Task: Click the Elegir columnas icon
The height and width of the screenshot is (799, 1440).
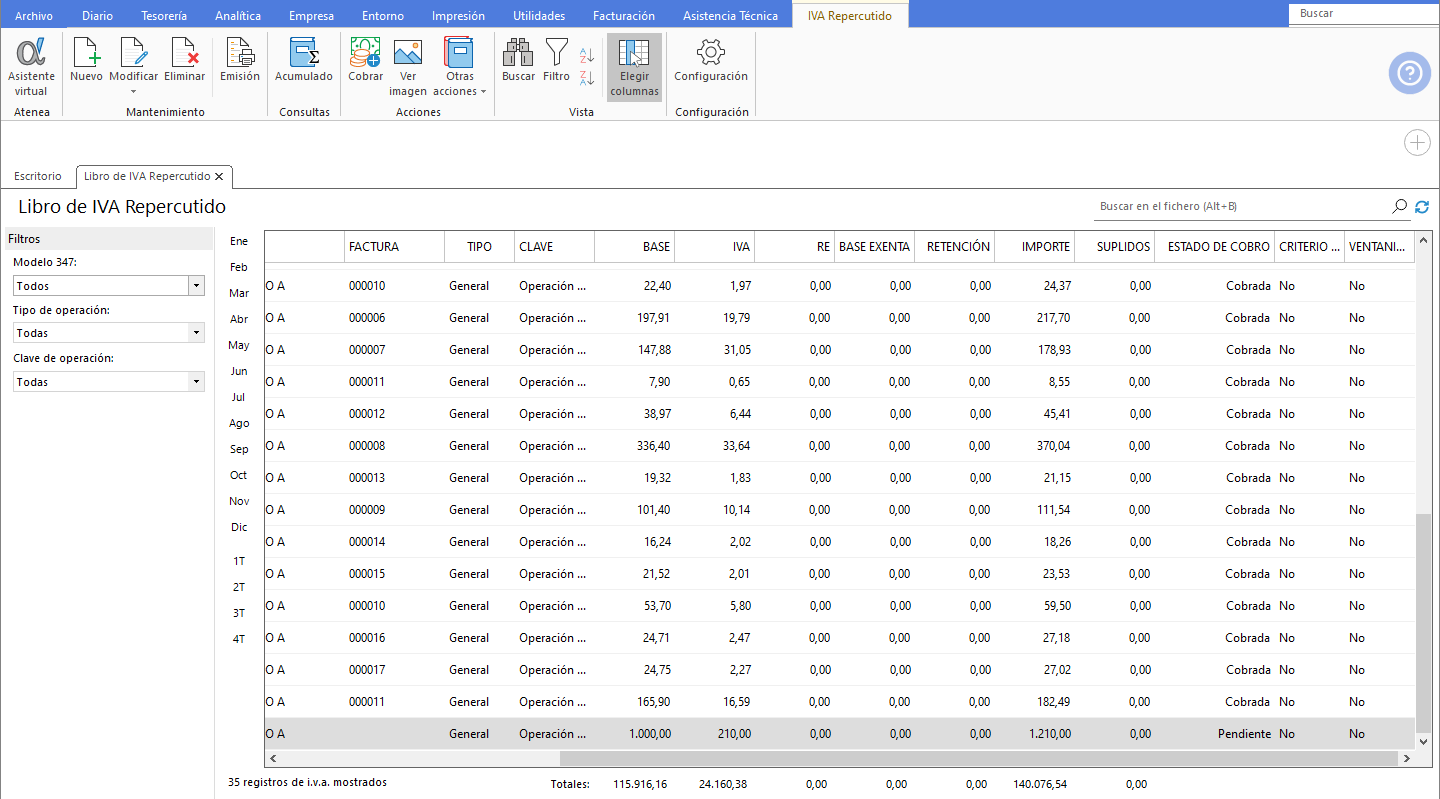Action: (x=634, y=68)
